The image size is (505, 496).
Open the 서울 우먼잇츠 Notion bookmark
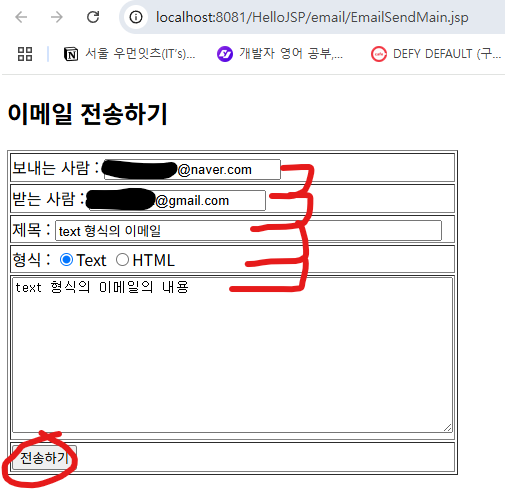[129, 54]
